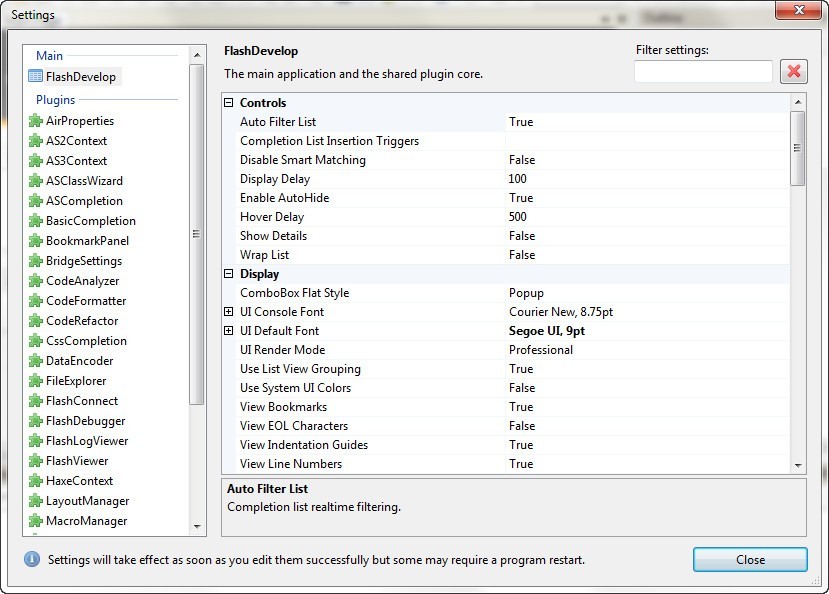Click the CssCompletion plugin puzzle icon
The image size is (829, 594).
pos(35,341)
